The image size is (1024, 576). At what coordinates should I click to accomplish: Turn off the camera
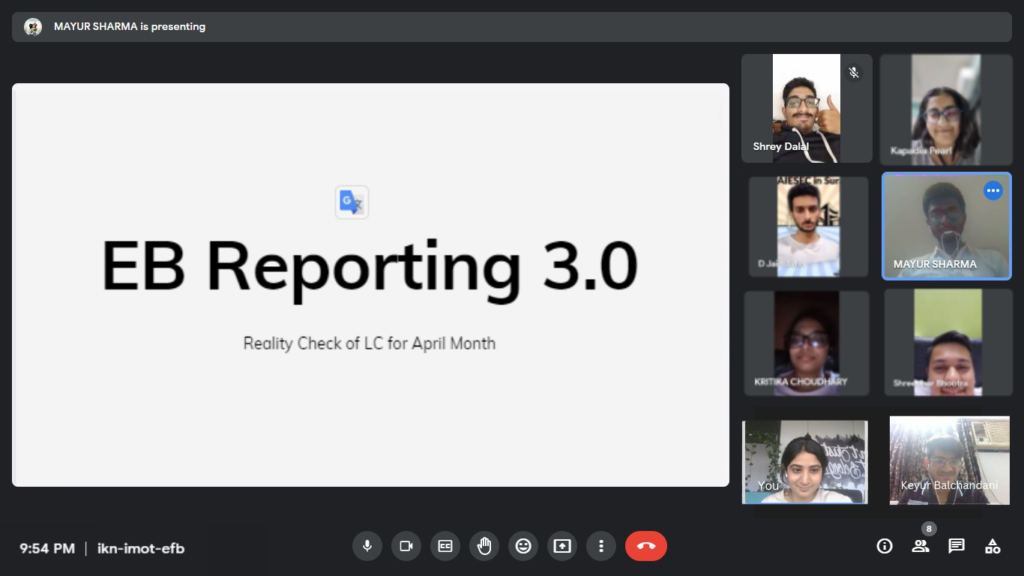point(406,546)
